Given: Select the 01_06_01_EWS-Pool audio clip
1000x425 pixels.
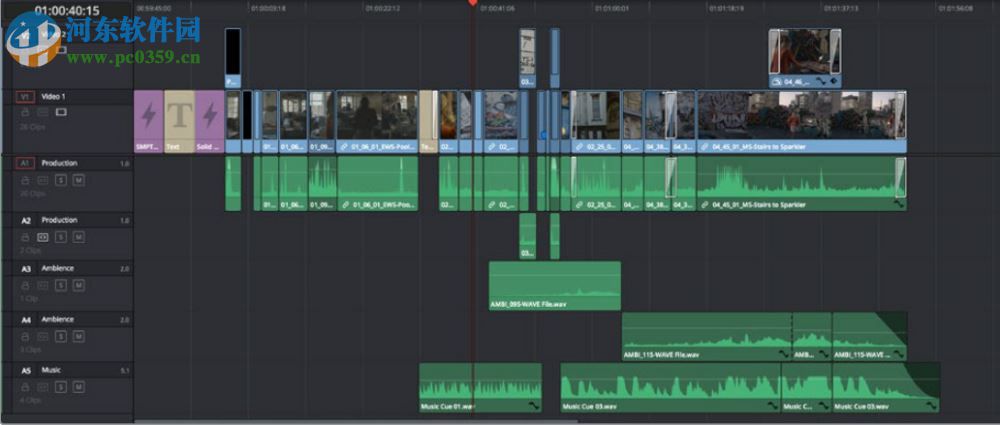Looking at the screenshot, I should coord(378,184).
